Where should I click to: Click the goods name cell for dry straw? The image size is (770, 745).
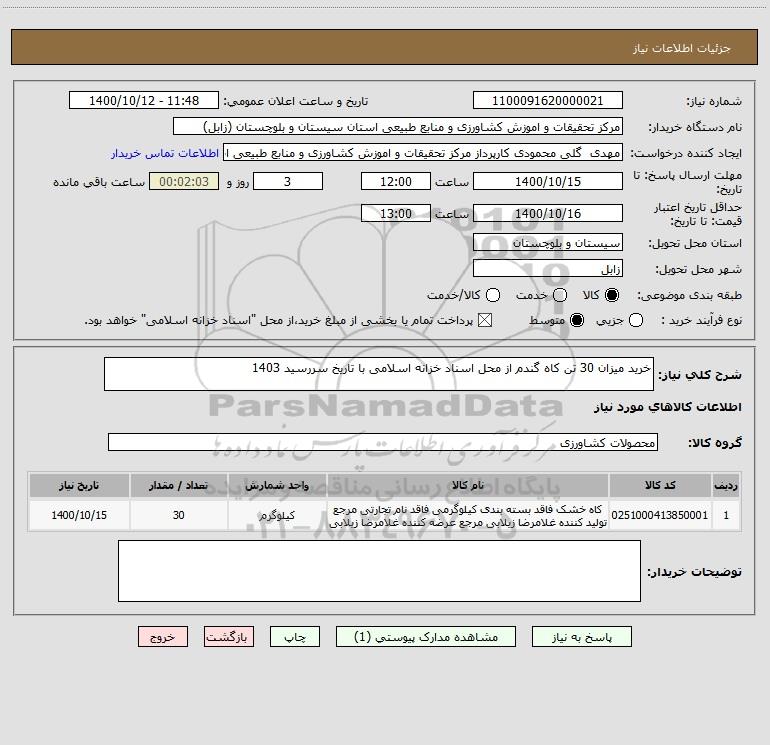468,515
